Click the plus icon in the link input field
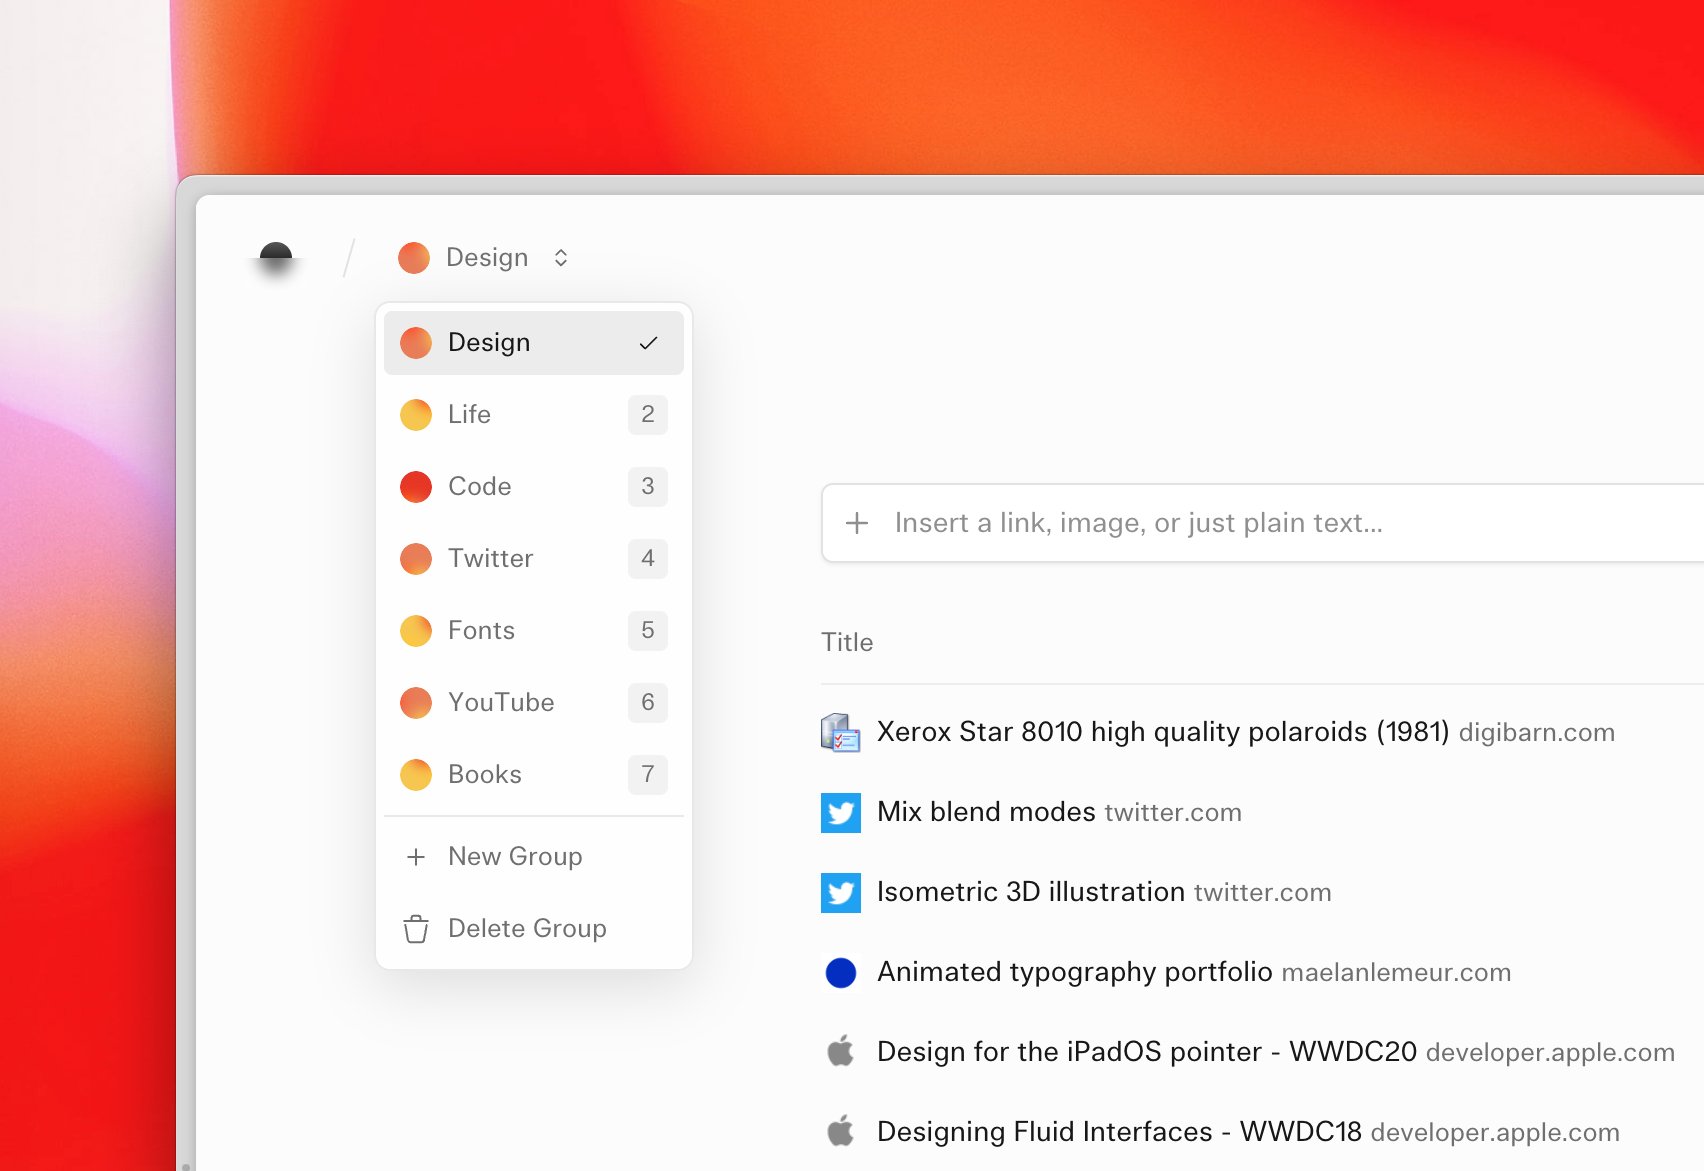The width and height of the screenshot is (1704, 1171). (857, 523)
